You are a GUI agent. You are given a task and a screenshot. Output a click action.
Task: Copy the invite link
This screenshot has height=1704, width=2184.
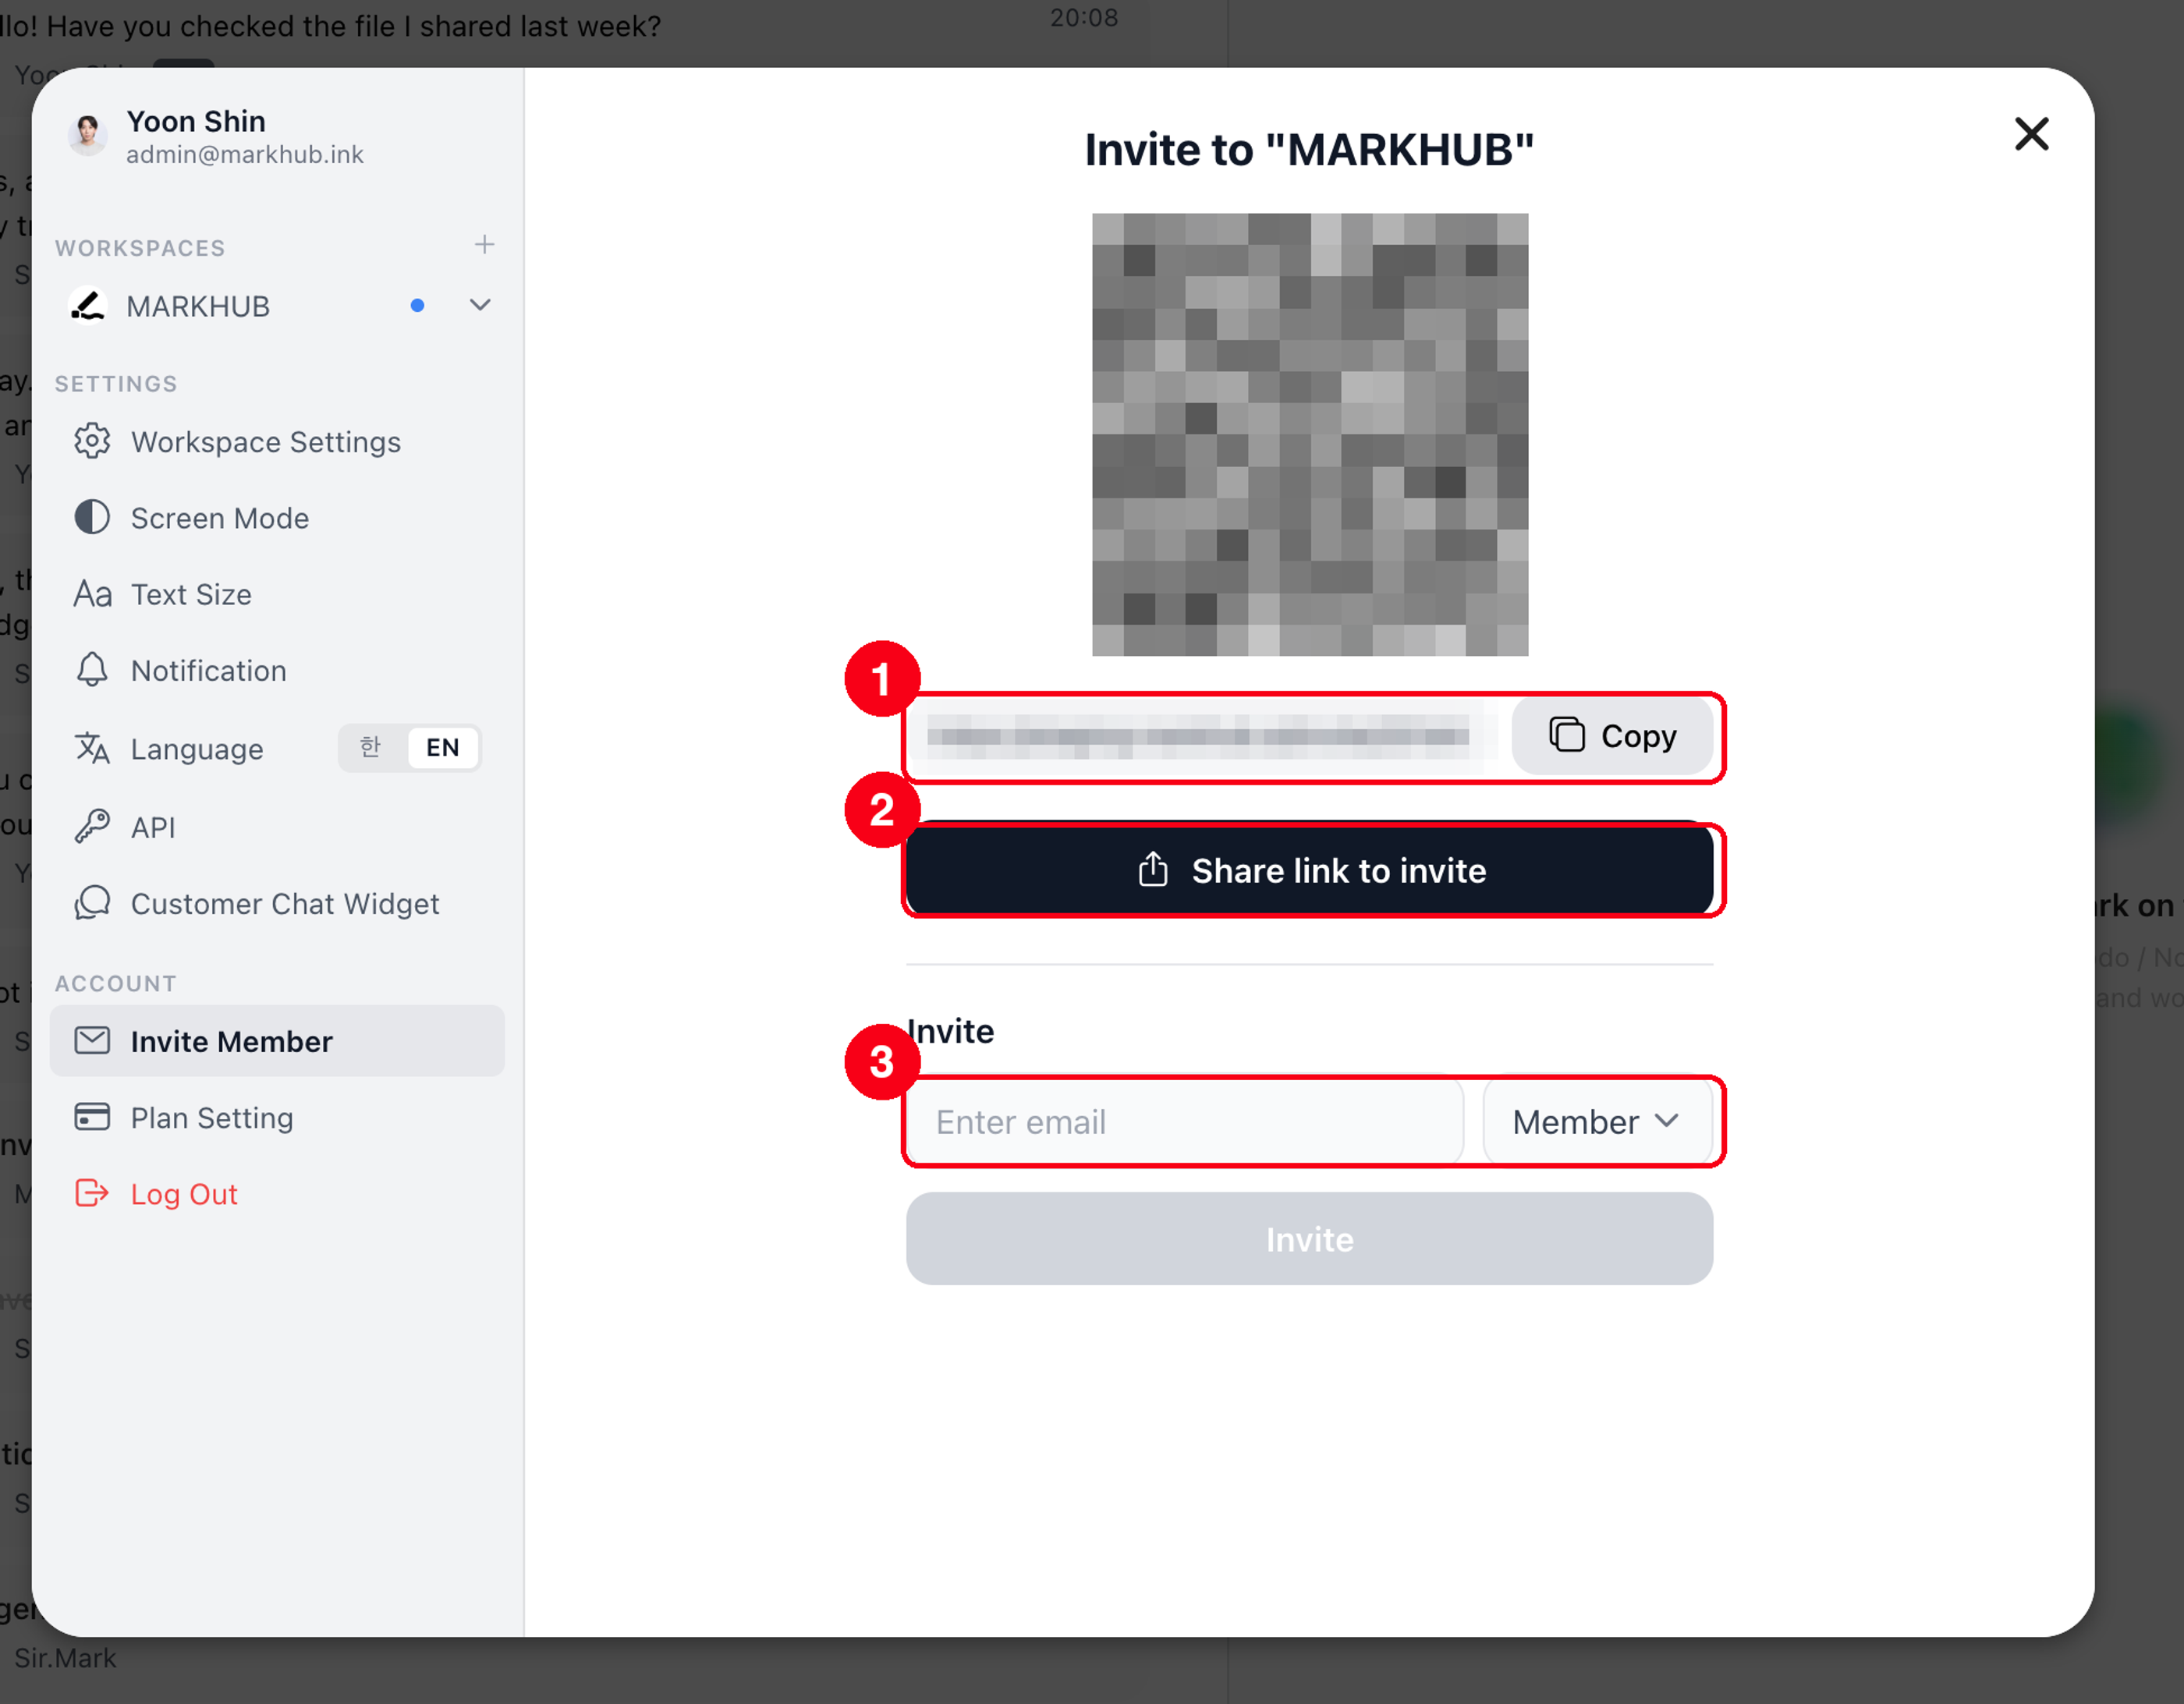tap(1612, 735)
